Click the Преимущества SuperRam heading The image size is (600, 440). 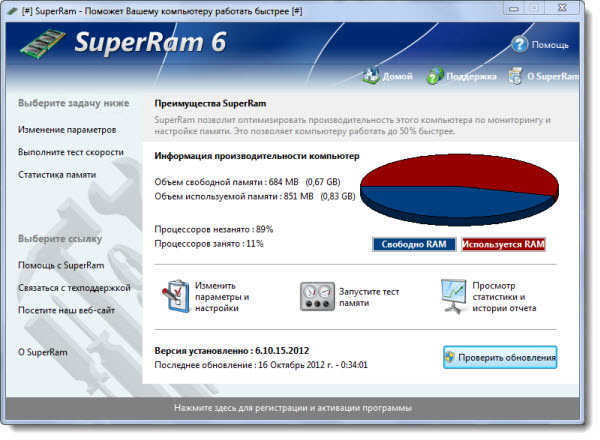(210, 104)
